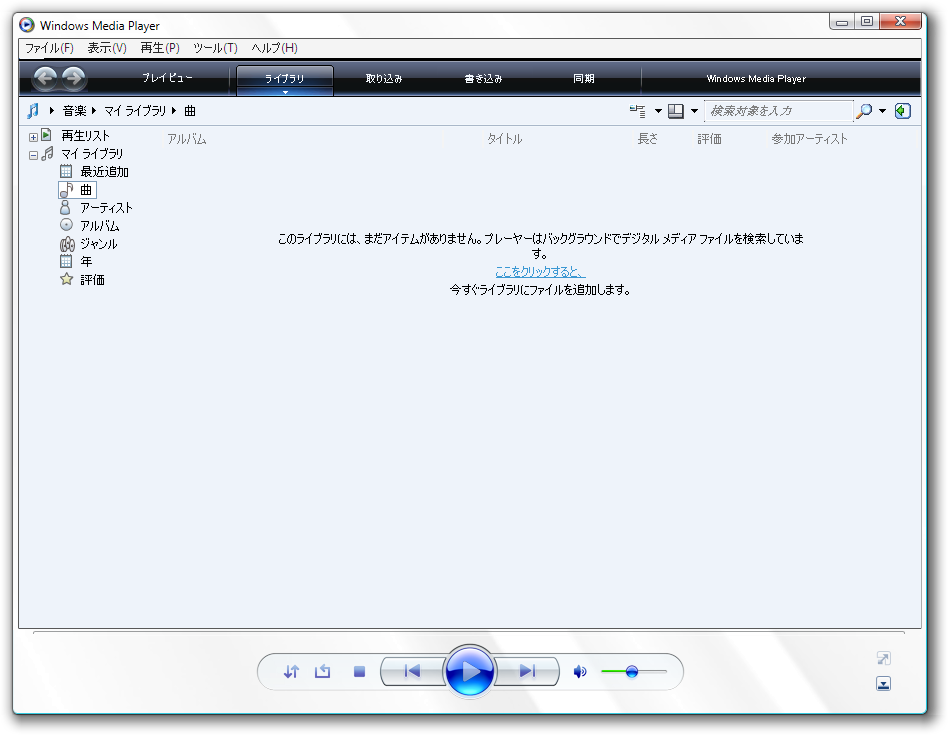Switch to the 書き込み tab

(483, 79)
